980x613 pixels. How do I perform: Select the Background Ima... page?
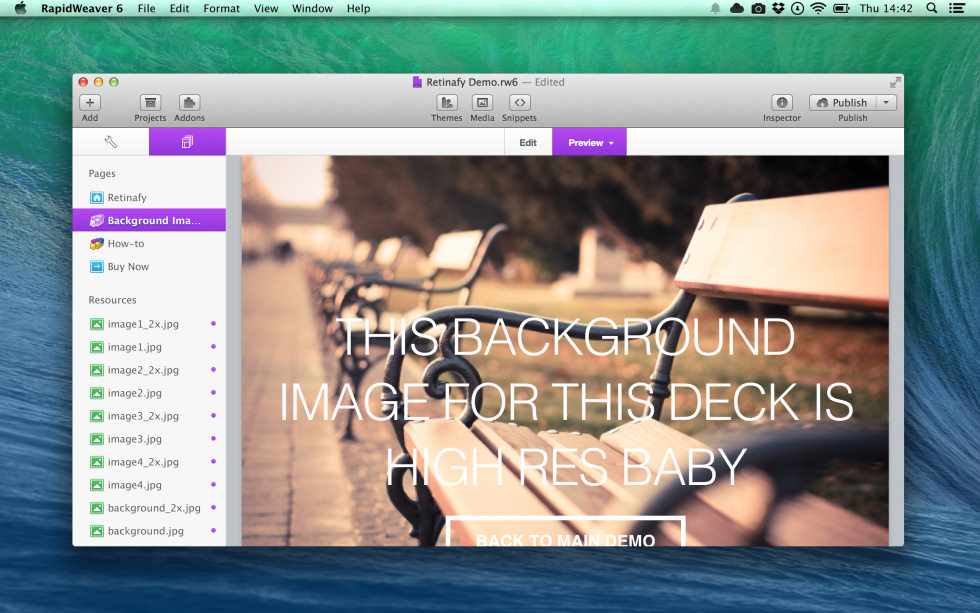pos(149,220)
